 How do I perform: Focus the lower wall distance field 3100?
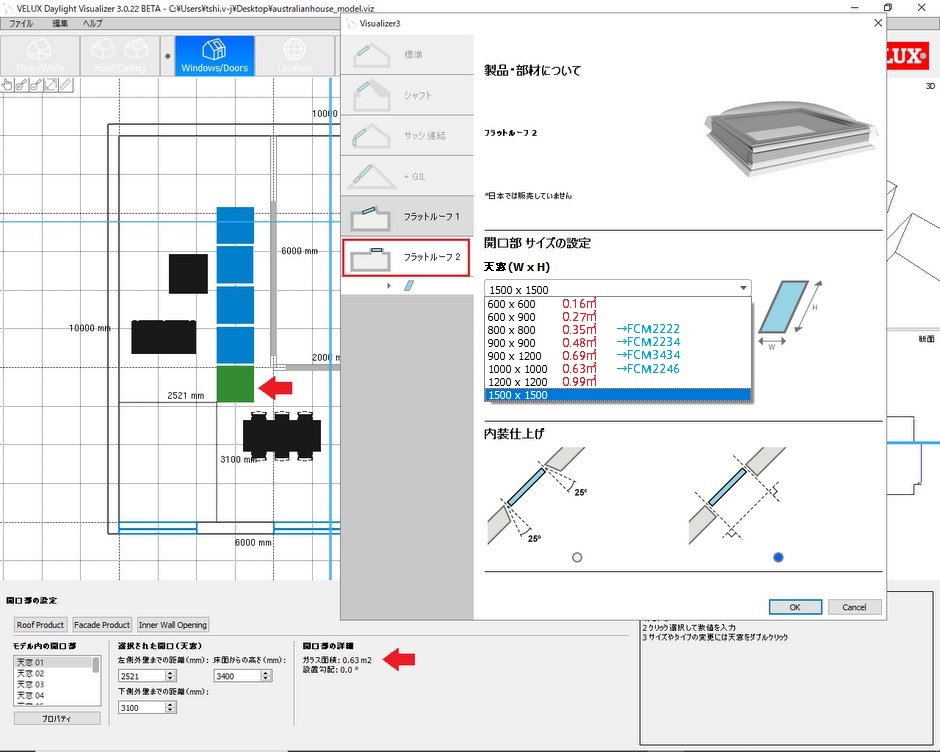point(141,708)
